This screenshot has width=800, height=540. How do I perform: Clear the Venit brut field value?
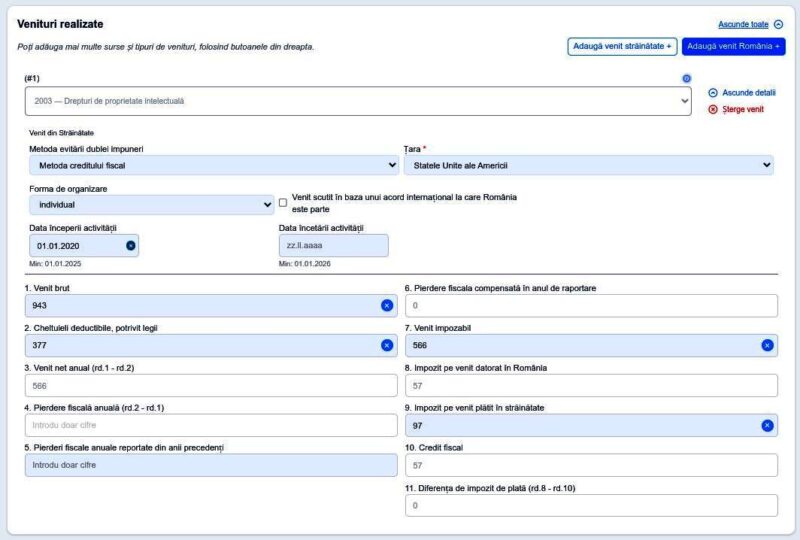(x=387, y=305)
